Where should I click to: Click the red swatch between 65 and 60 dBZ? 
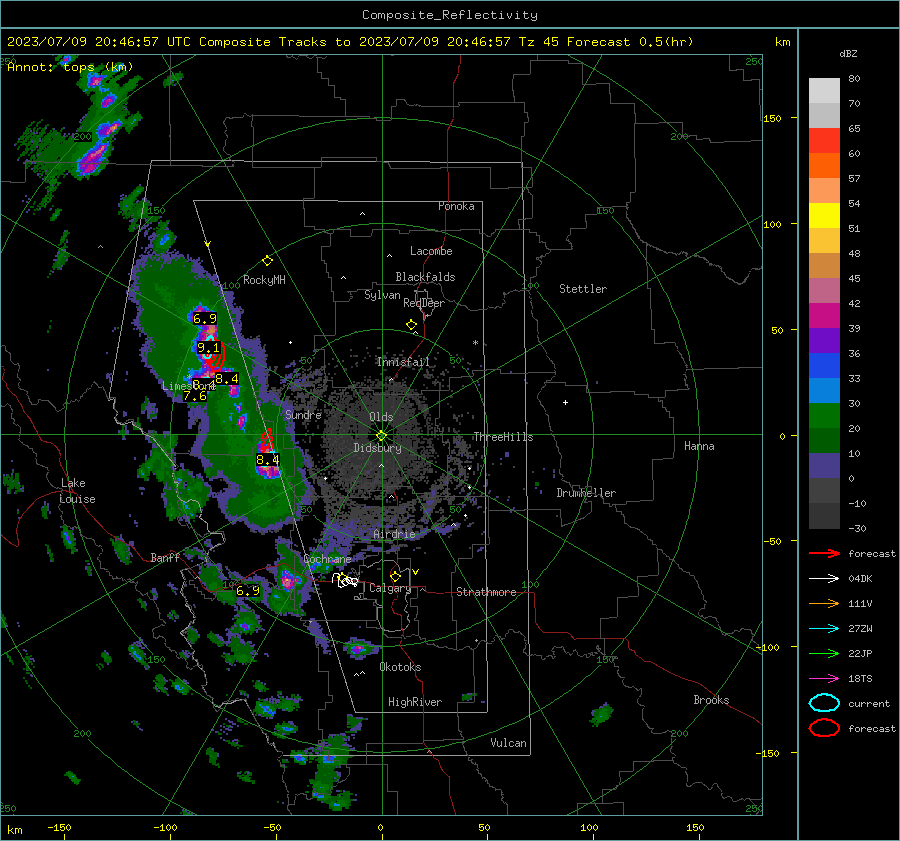coord(824,141)
